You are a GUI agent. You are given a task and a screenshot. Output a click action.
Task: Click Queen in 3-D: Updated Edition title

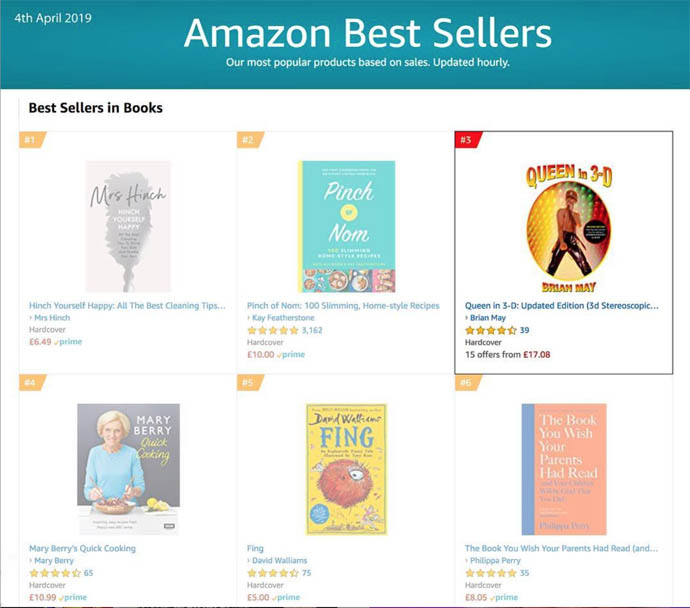562,304
